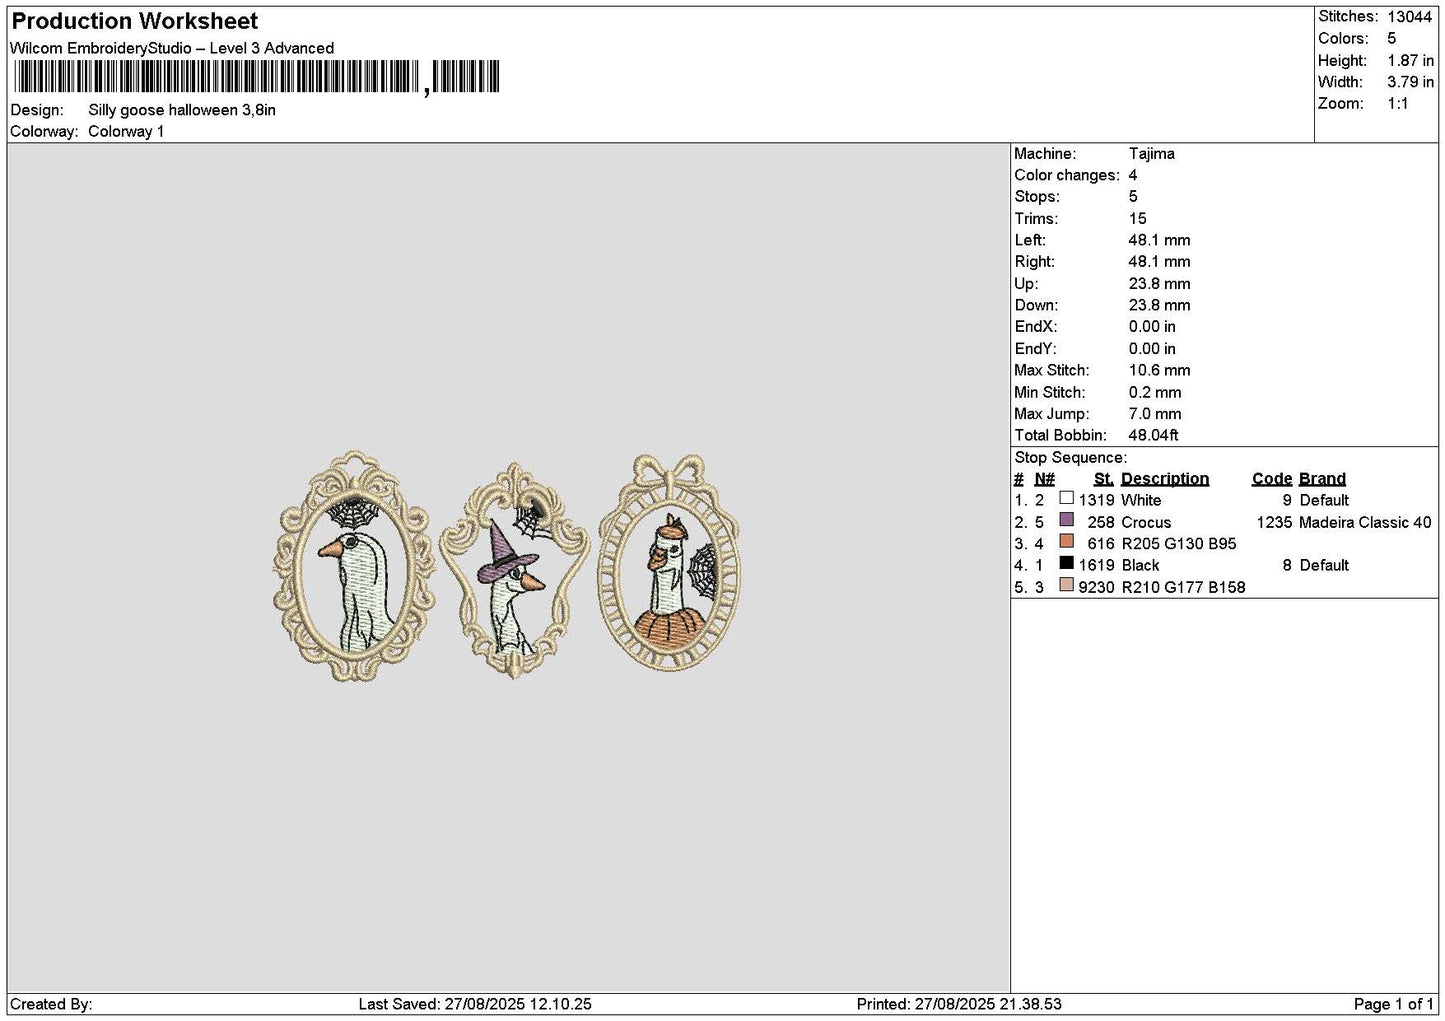The width and height of the screenshot is (1445, 1021).
Task: Click the Machine value 'Tajima'
Action: pos(1151,153)
